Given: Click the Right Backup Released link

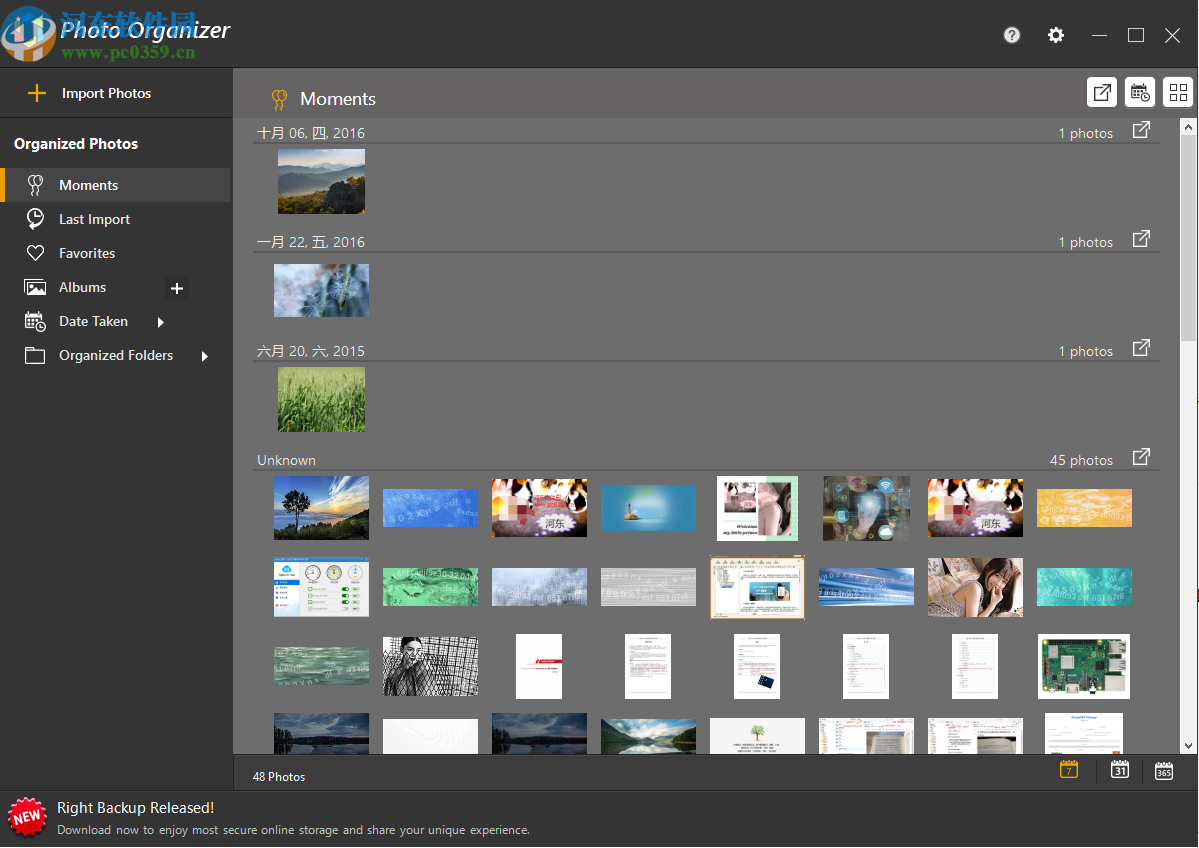Looking at the screenshot, I should tap(135, 807).
